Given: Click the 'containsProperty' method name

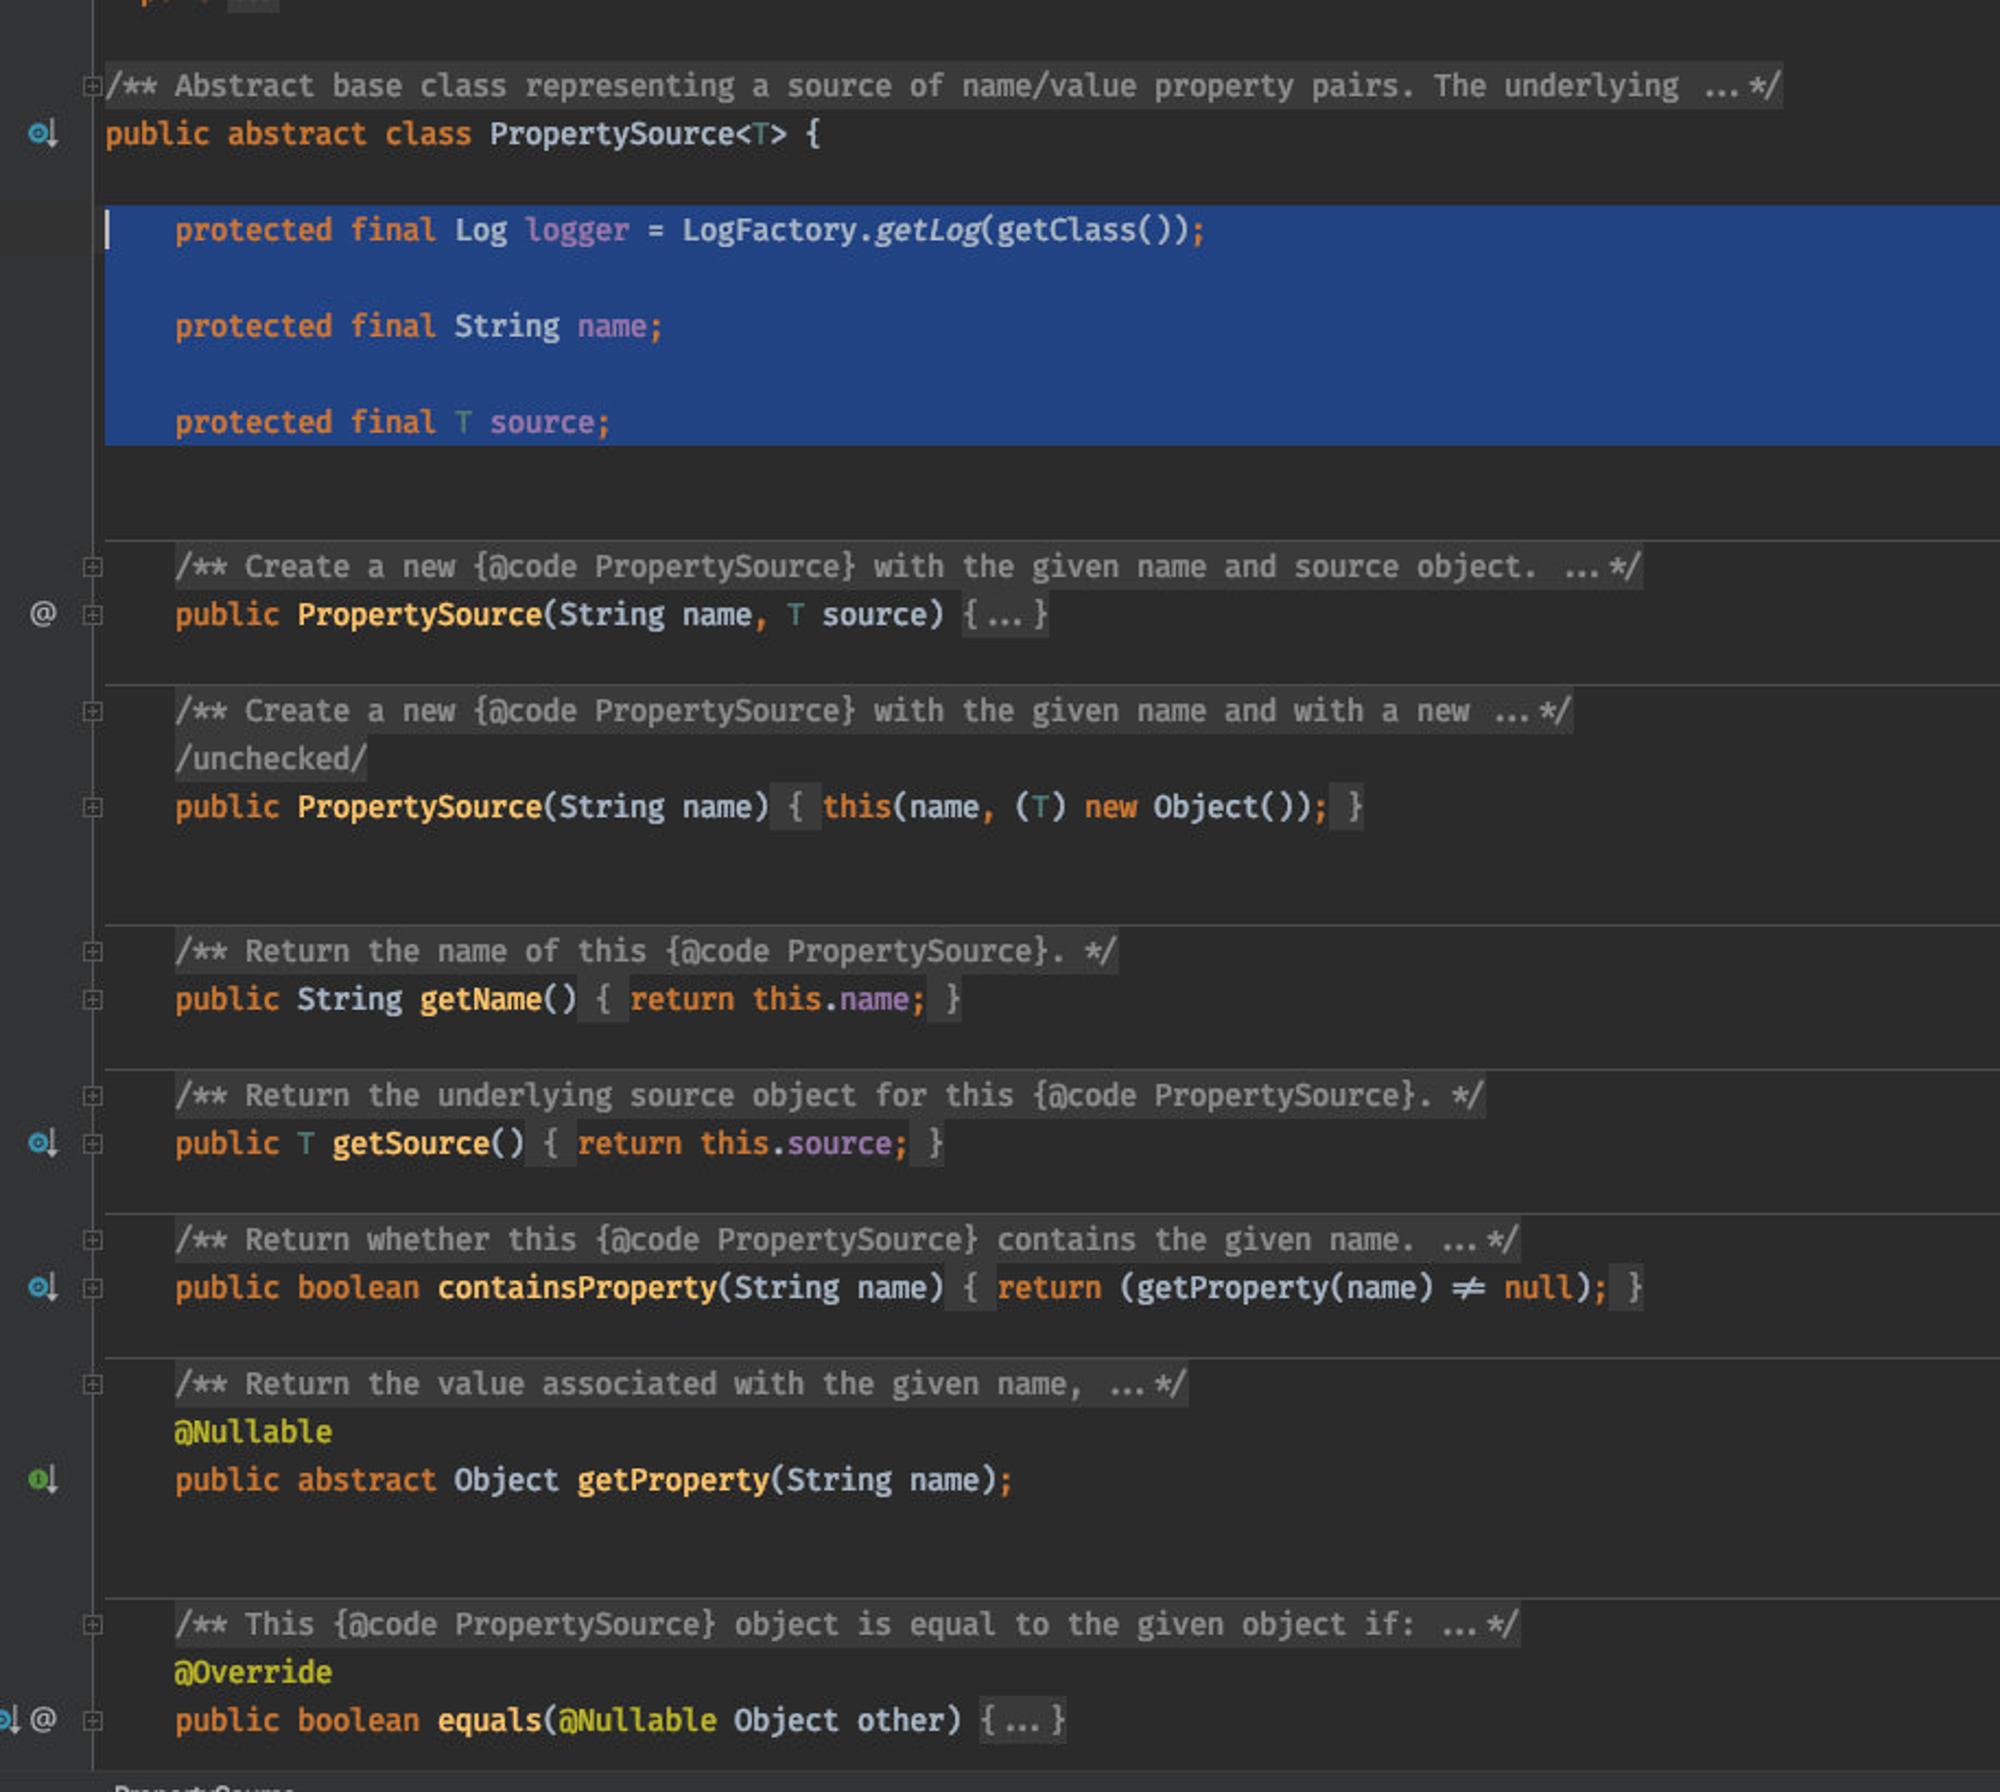Looking at the screenshot, I should pos(577,1287).
